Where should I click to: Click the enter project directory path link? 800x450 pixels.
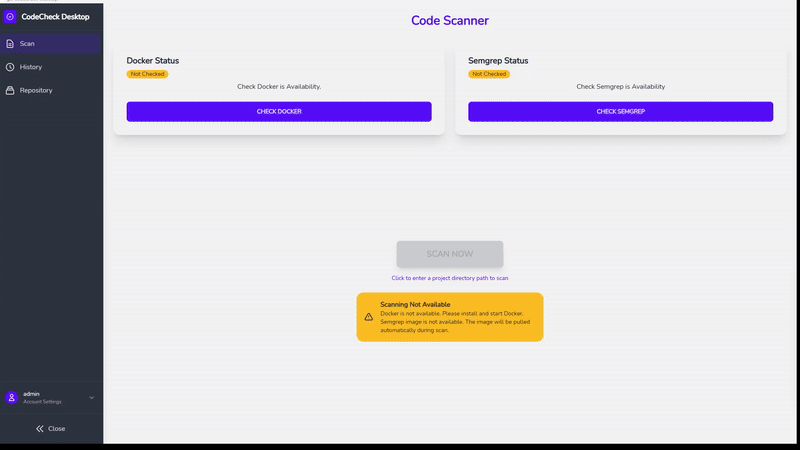pos(449,278)
